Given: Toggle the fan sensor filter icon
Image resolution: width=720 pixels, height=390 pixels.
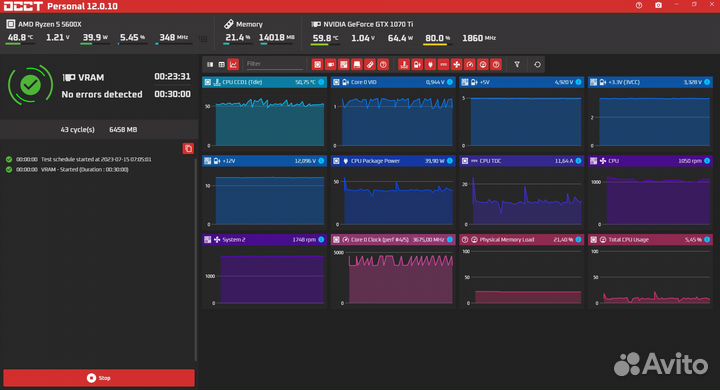Looking at the screenshot, I should tap(456, 65).
